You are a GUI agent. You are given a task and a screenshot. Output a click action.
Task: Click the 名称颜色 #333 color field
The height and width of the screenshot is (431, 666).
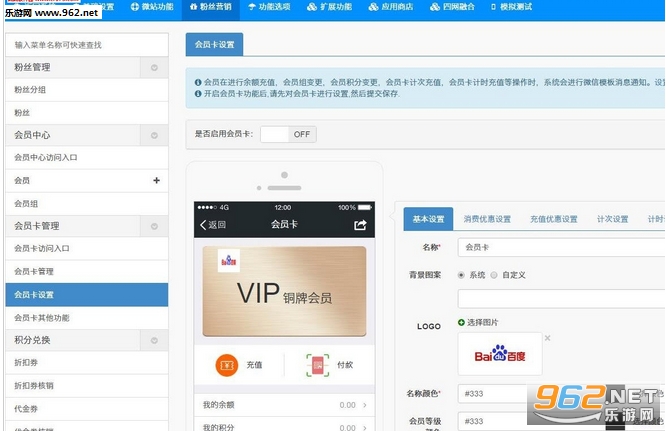[x=493, y=394]
